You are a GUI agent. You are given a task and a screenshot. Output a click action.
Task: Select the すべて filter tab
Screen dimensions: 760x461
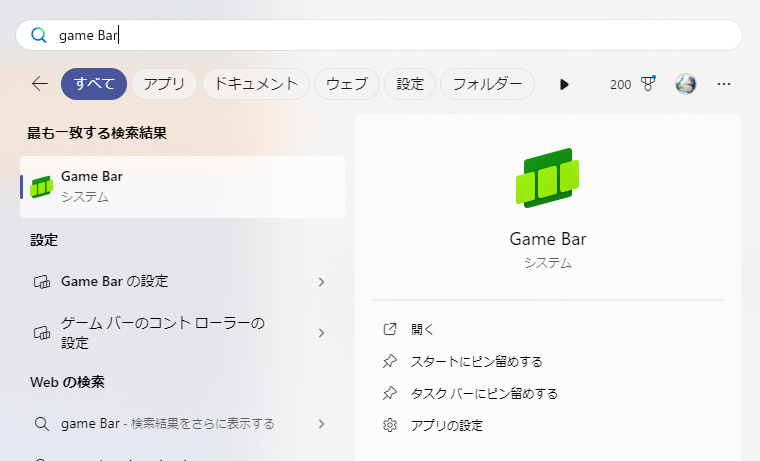[94, 84]
